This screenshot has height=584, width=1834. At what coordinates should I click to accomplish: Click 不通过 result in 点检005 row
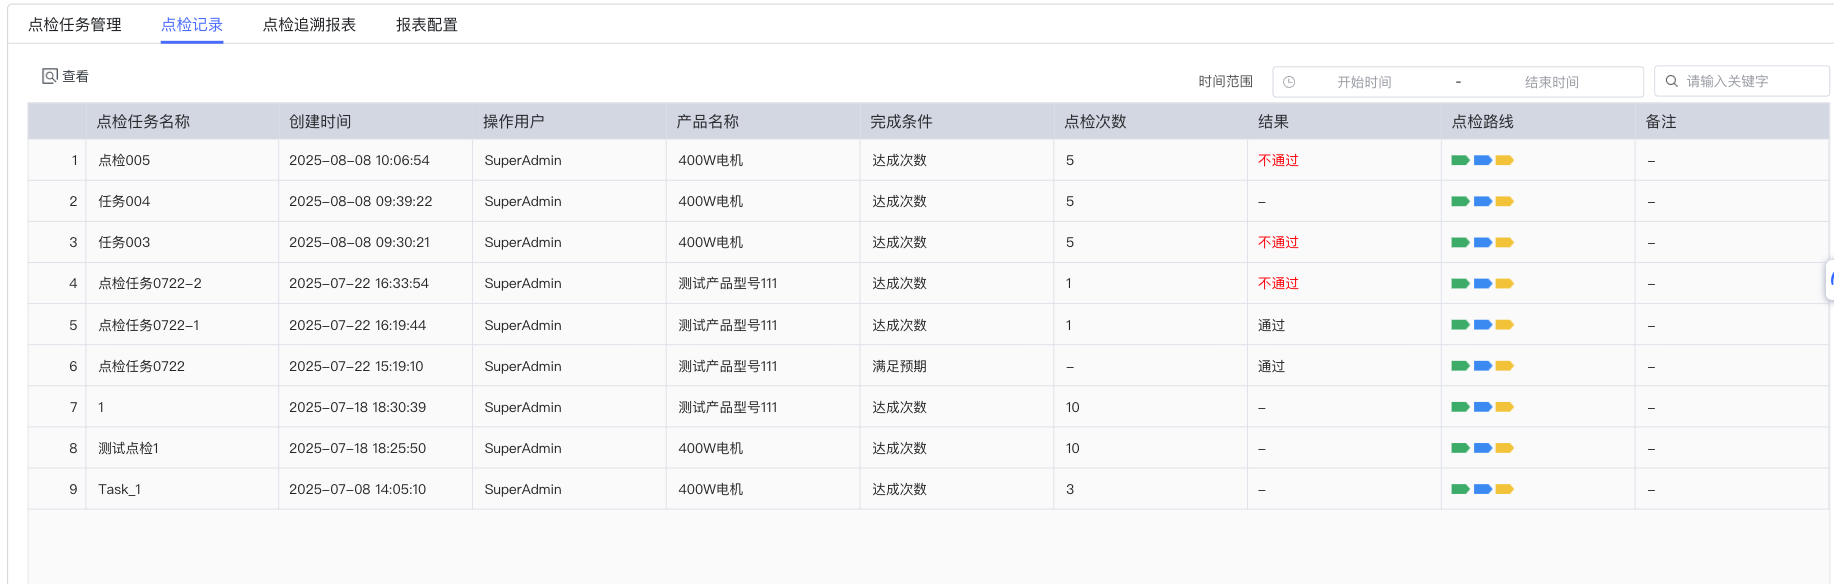tap(1278, 160)
